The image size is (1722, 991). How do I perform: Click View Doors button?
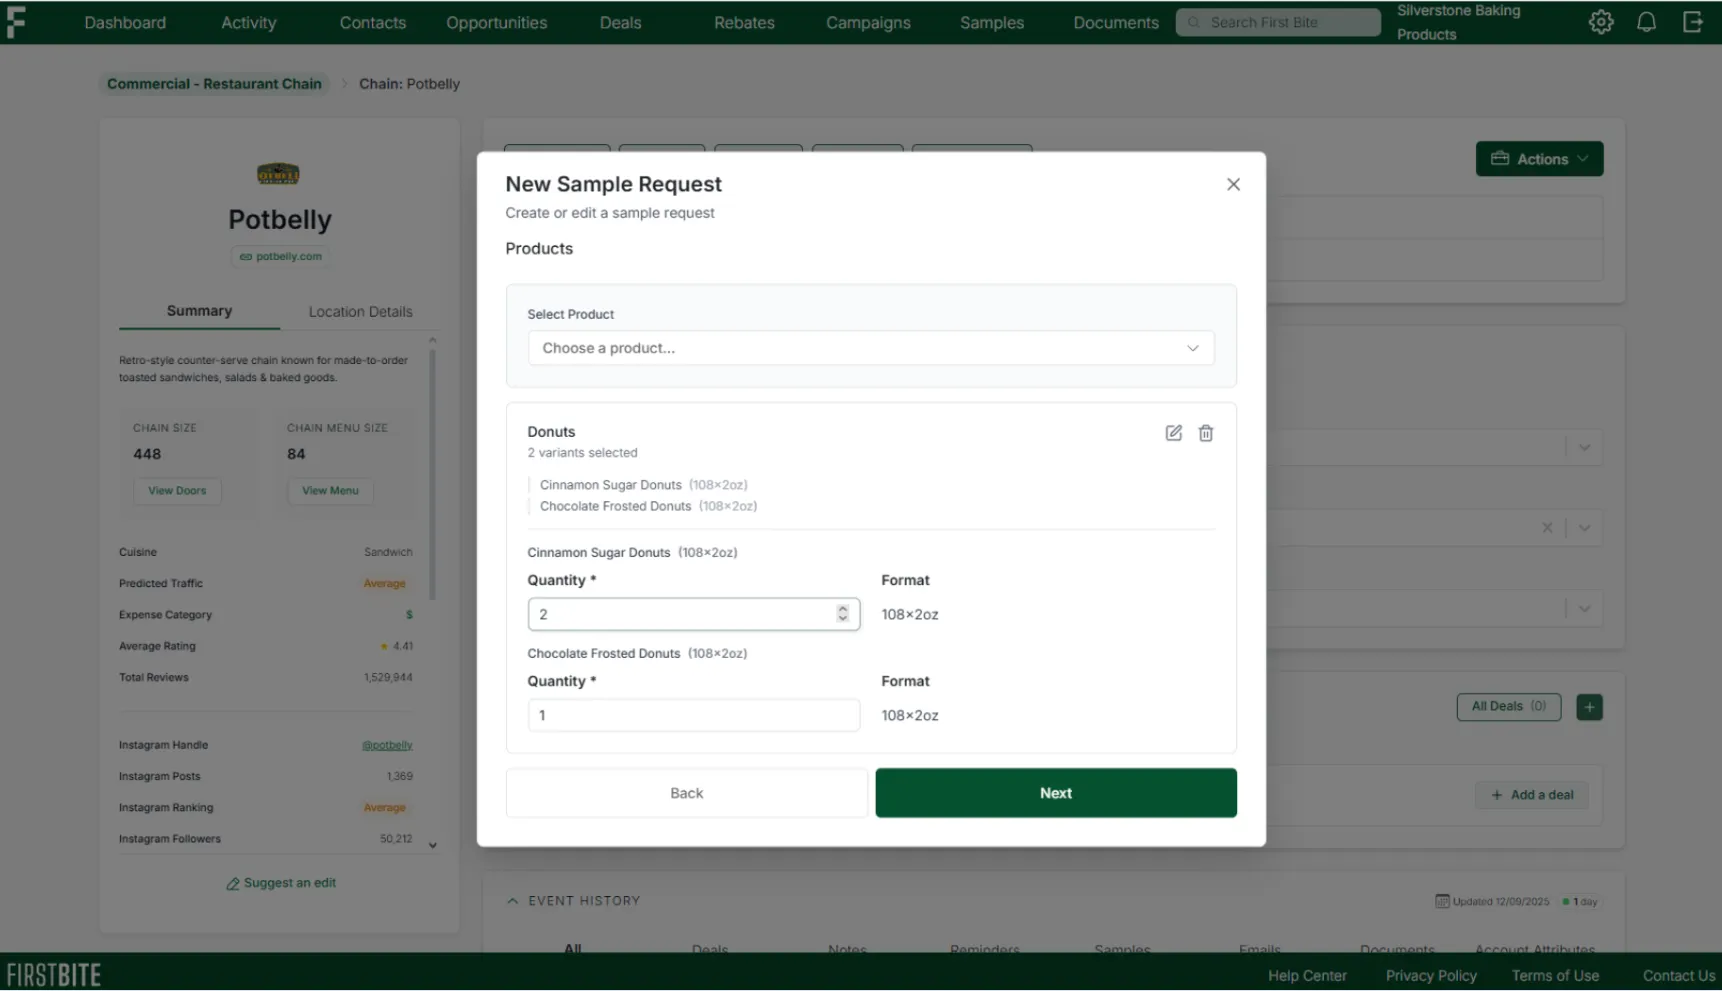177,491
